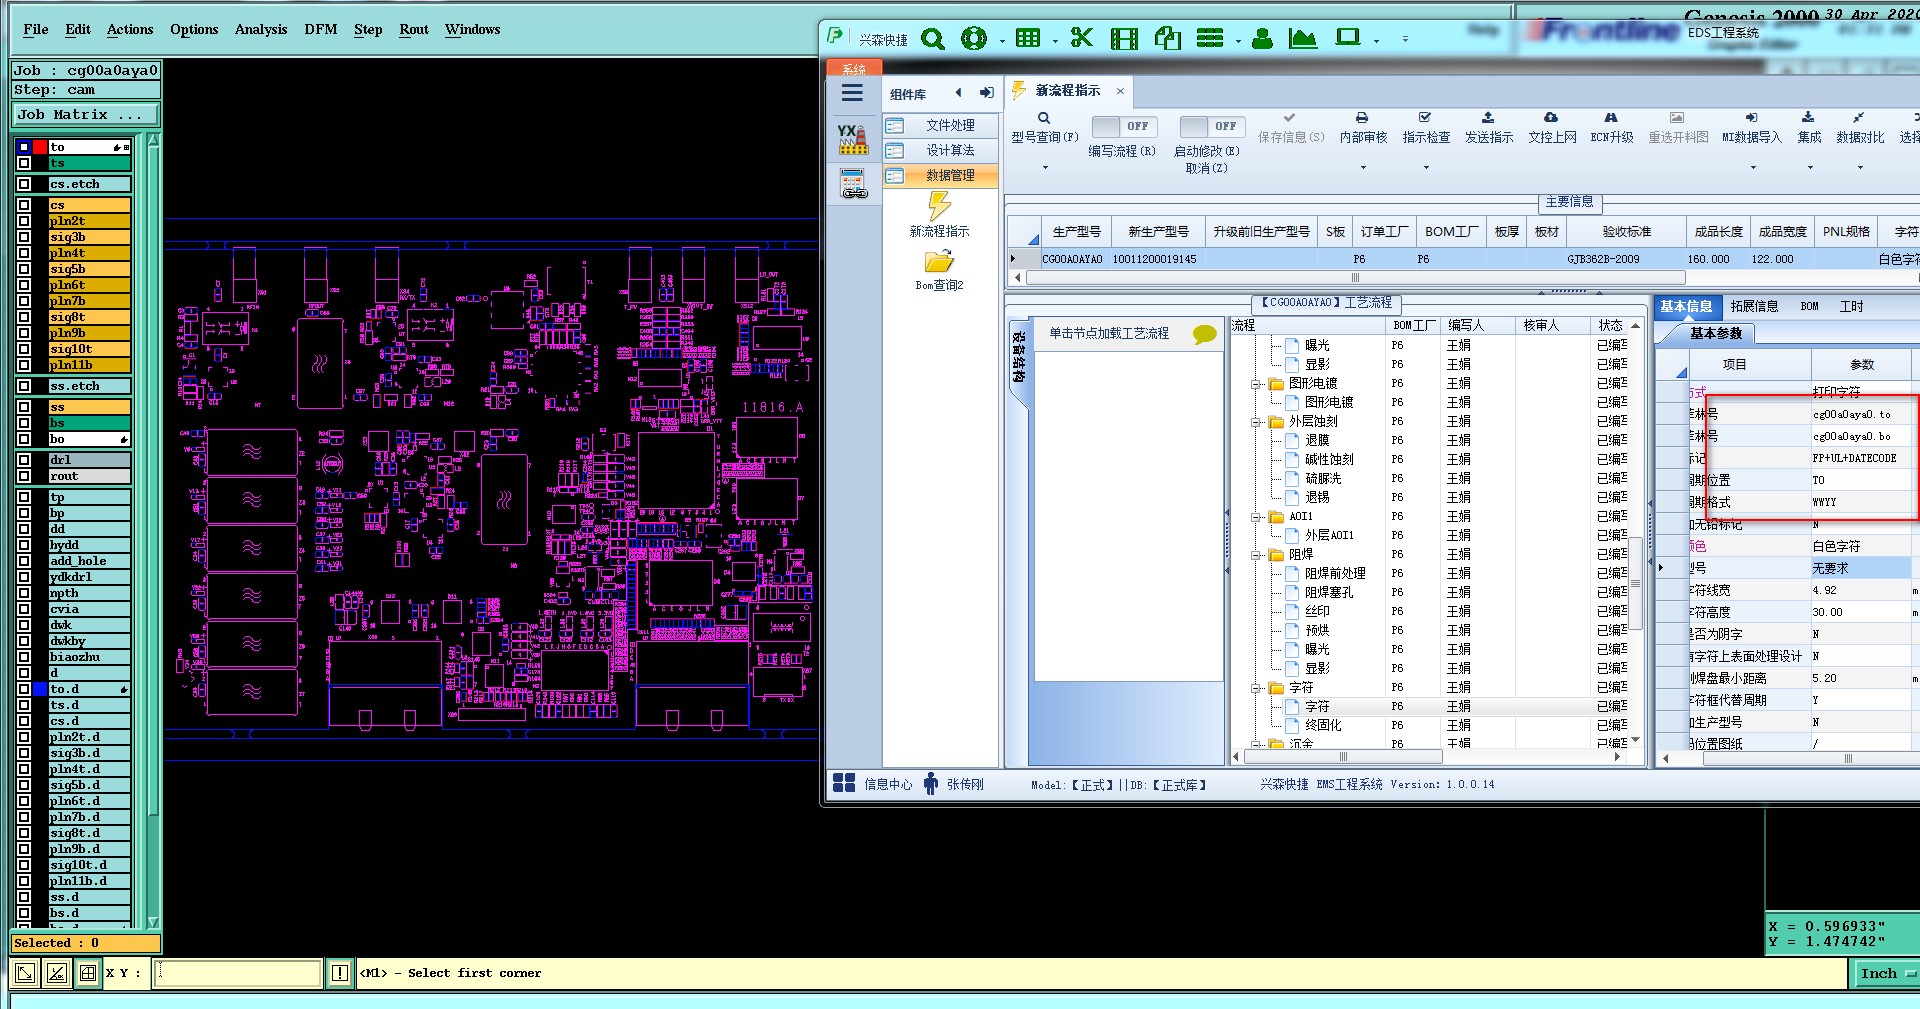
Task: Collapse the AOI1 tree folder
Action: click(x=1256, y=517)
